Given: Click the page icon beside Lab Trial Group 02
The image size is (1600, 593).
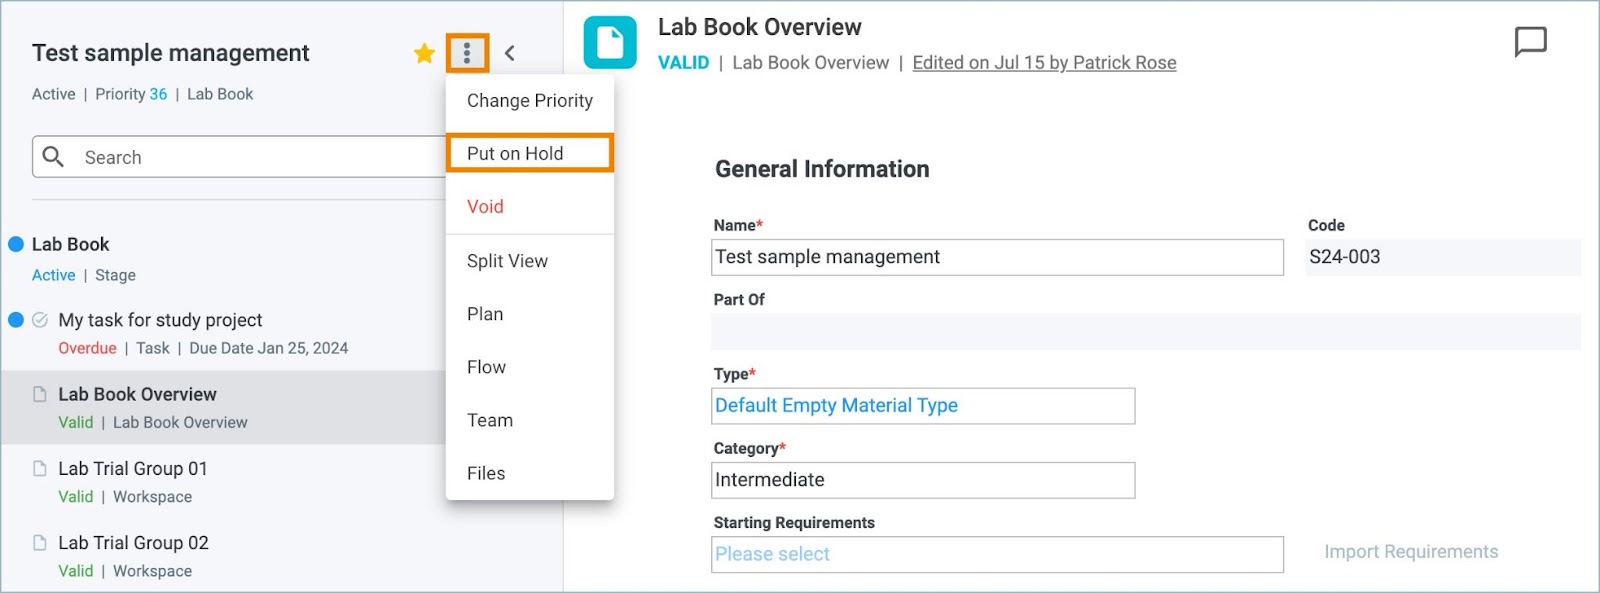Looking at the screenshot, I should coord(40,542).
